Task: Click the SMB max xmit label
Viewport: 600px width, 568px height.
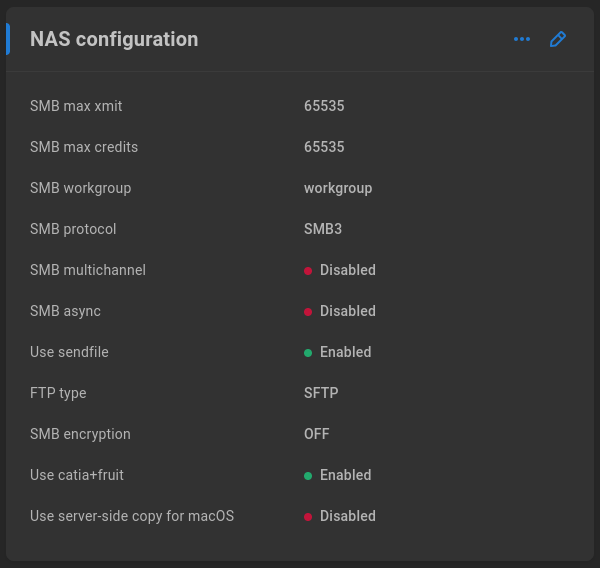Action: 76,106
